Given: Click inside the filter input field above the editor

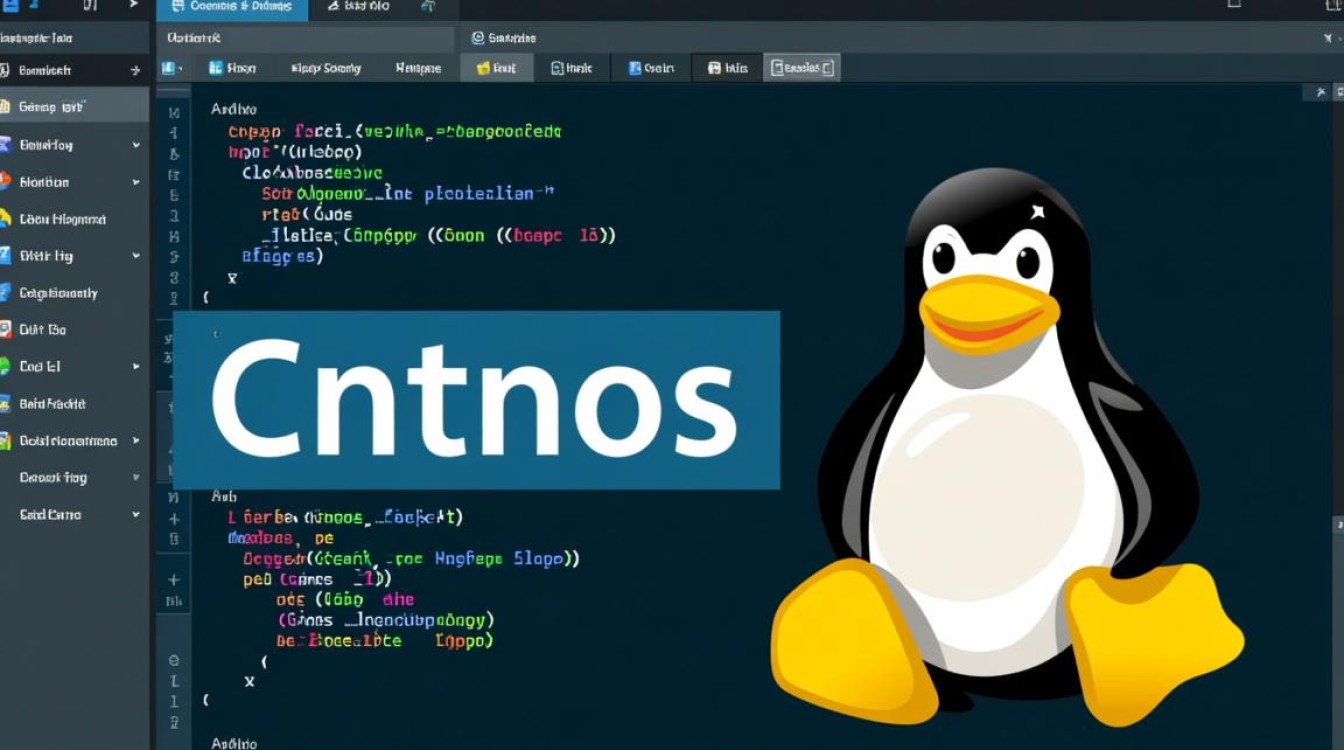Looking at the screenshot, I should [x=300, y=38].
